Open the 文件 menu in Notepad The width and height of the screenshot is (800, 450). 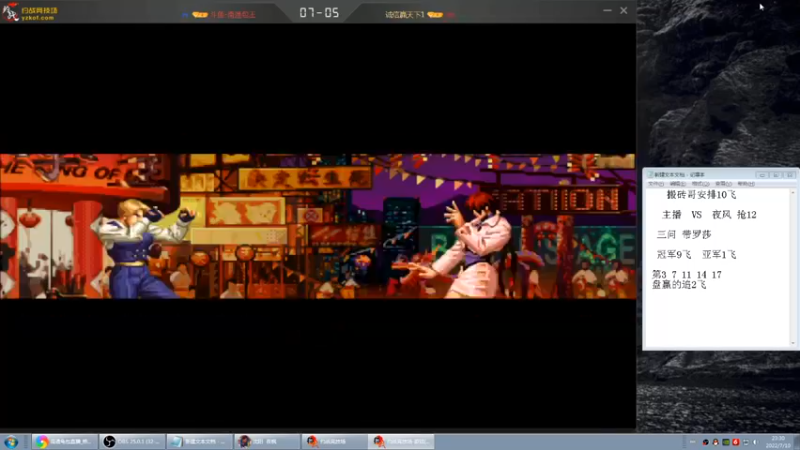(656, 184)
